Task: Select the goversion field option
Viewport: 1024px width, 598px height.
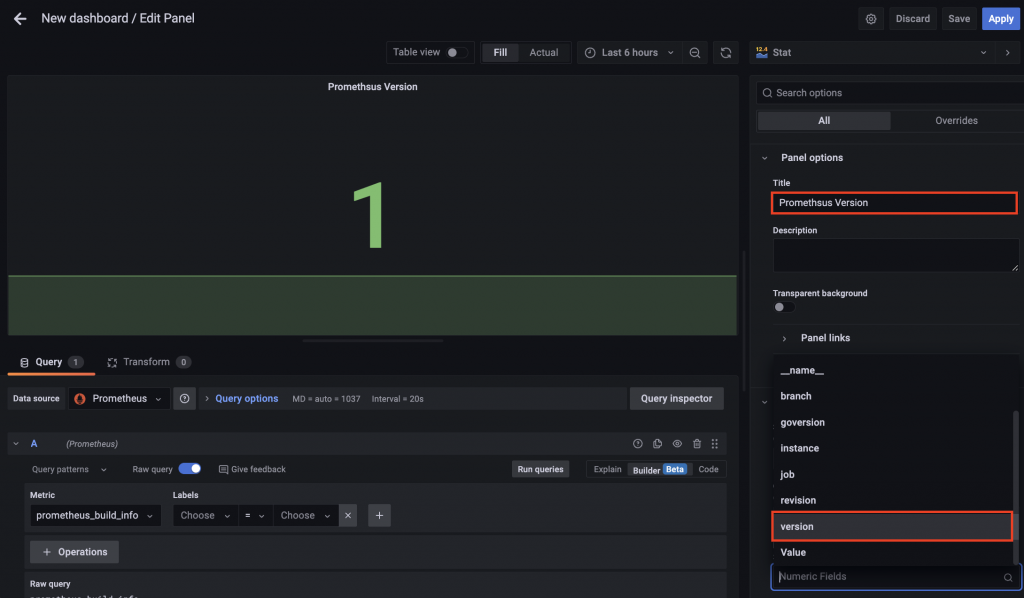Action: click(892, 422)
